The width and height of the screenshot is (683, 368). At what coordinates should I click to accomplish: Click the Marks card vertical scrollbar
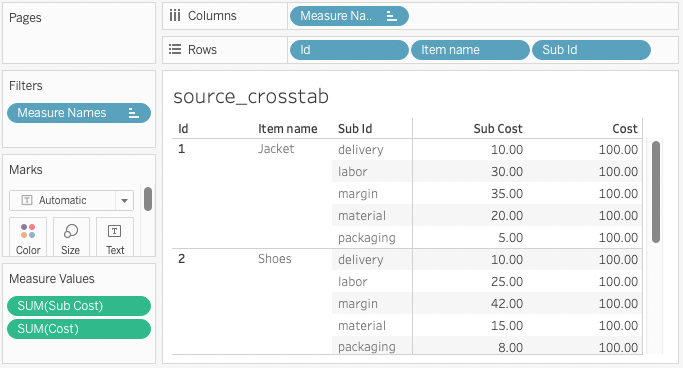coord(148,199)
